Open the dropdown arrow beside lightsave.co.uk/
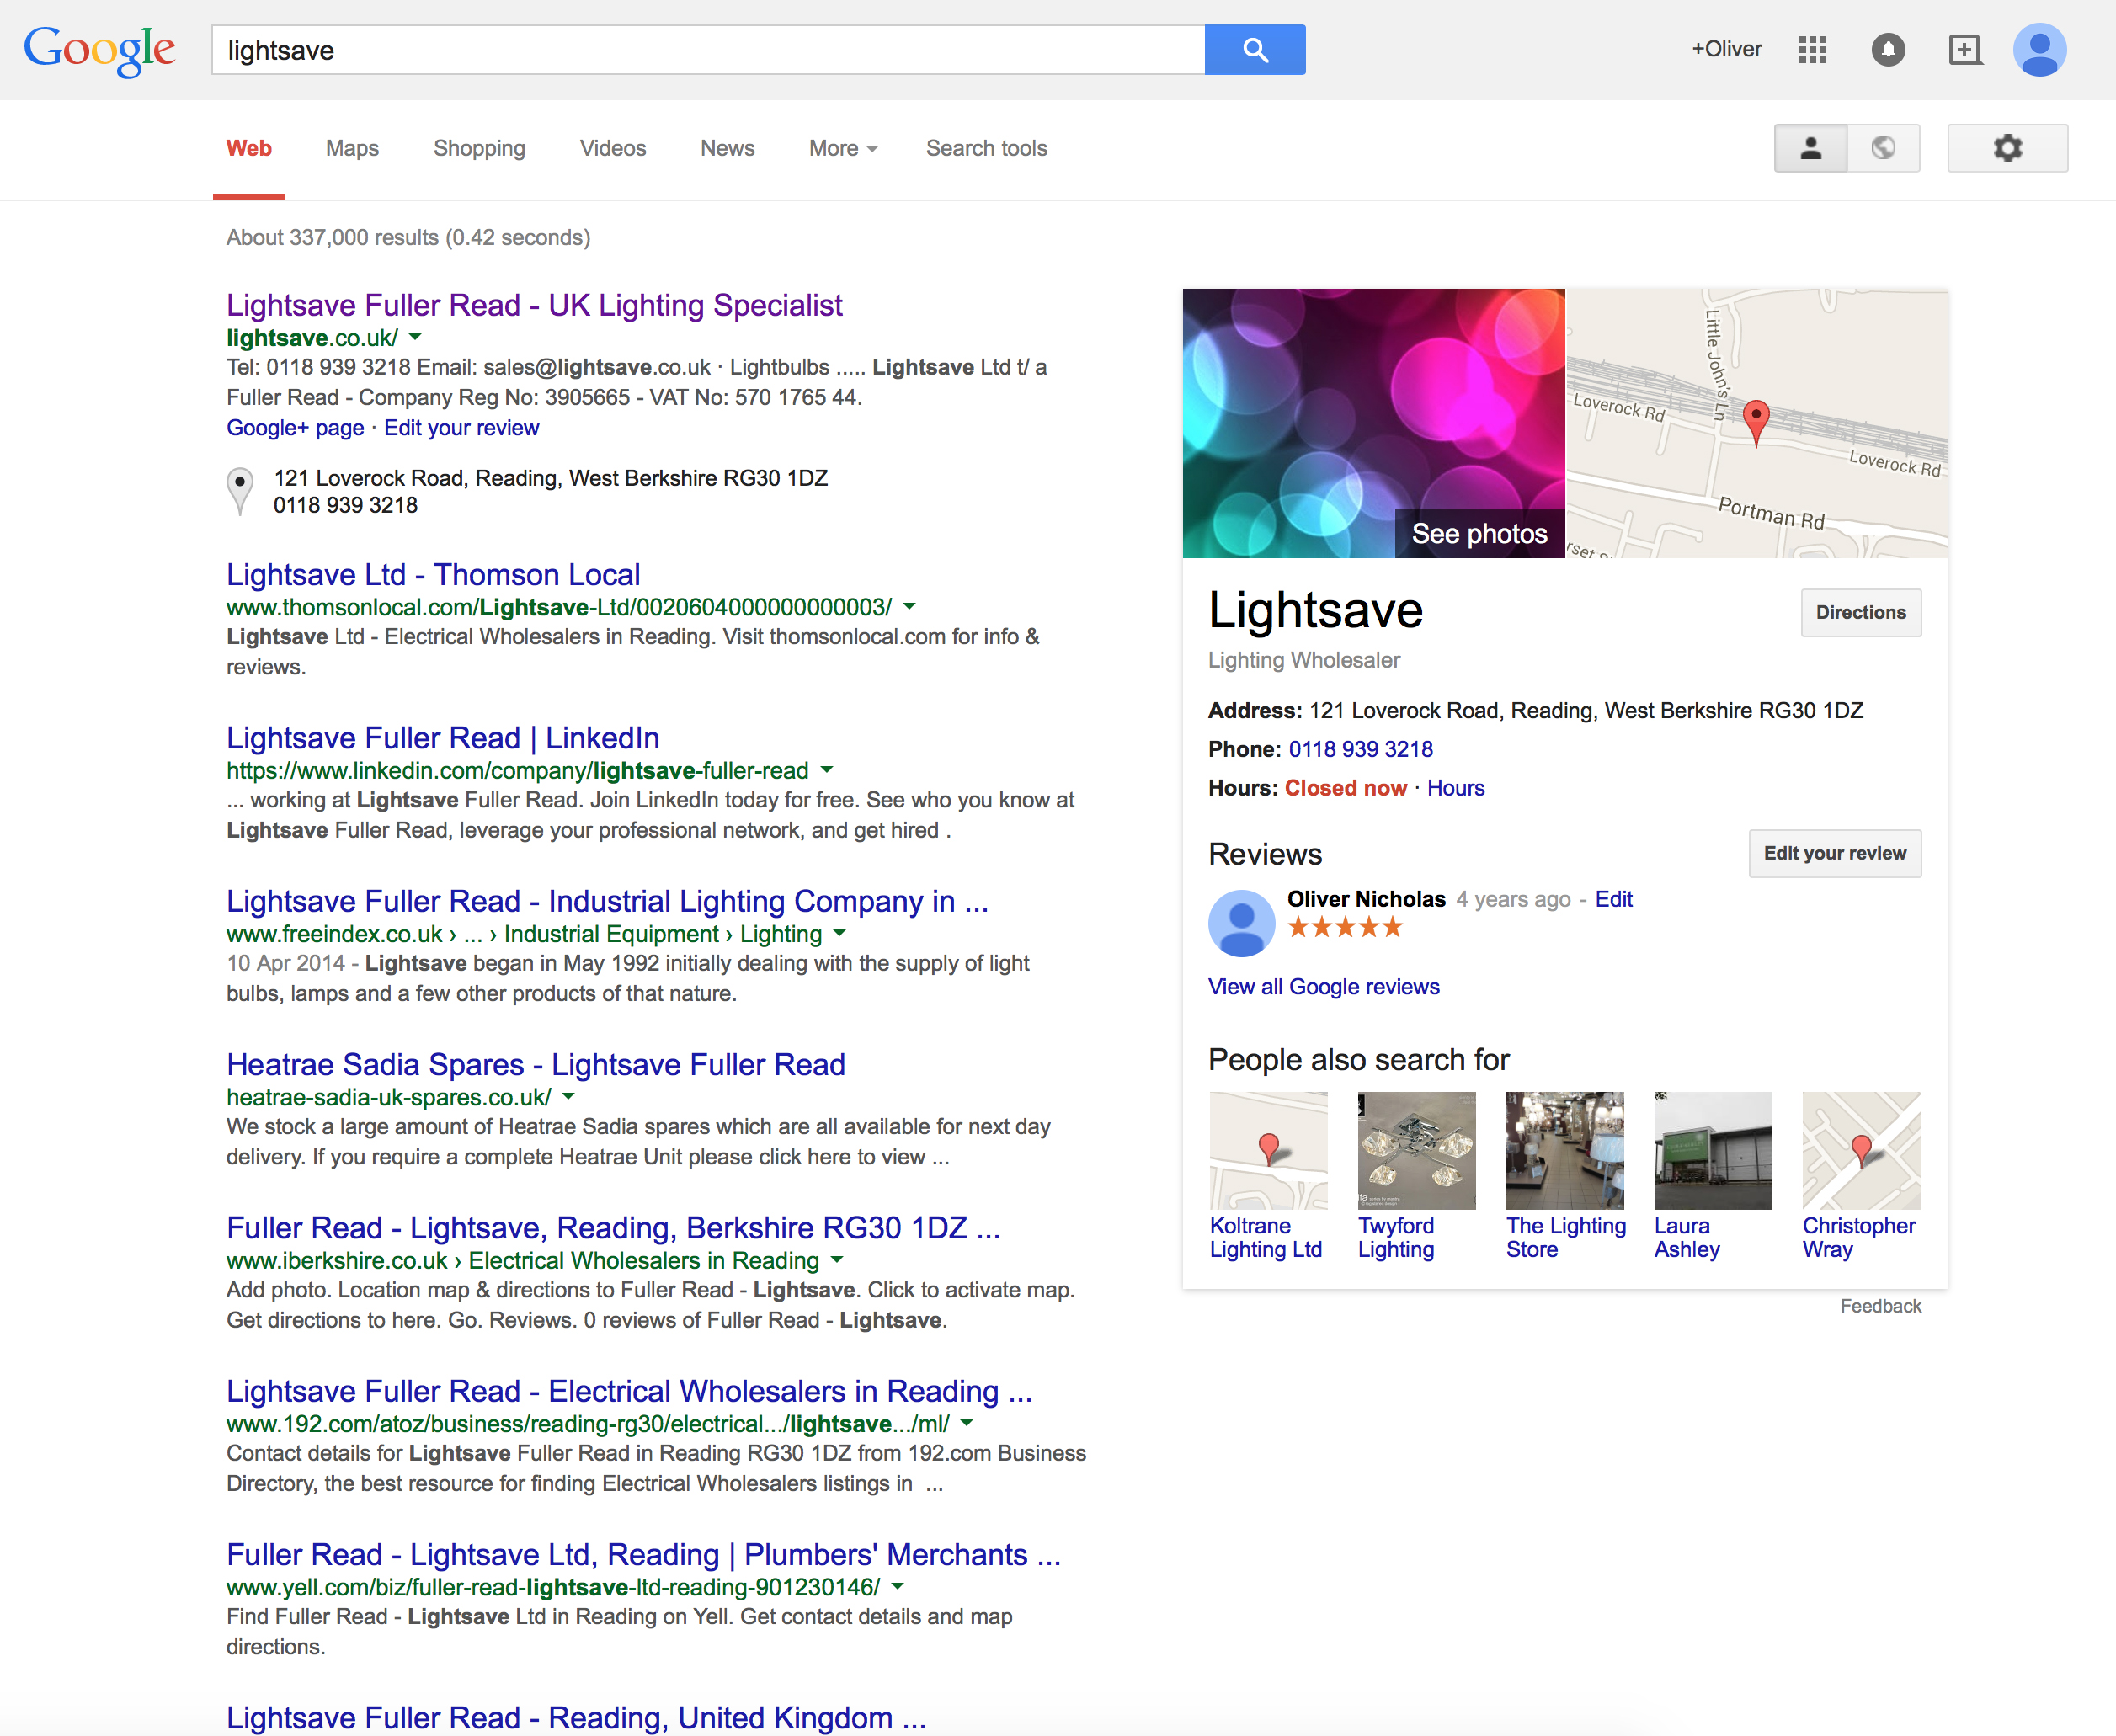 415,337
